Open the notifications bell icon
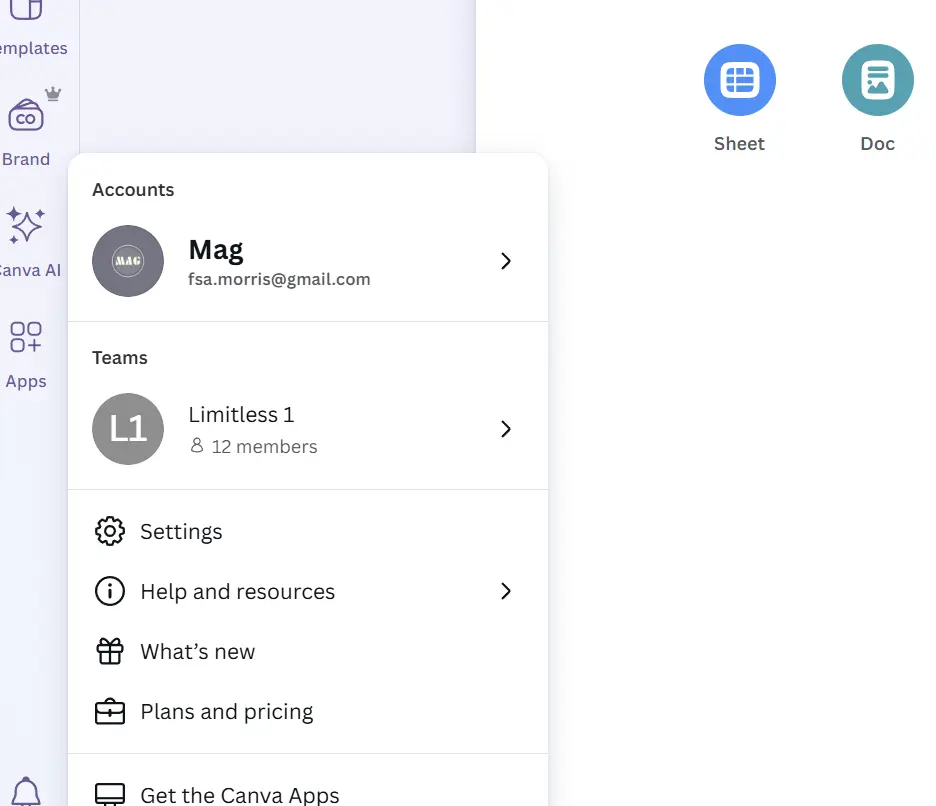Image resolution: width=936 pixels, height=806 pixels. click(26, 792)
